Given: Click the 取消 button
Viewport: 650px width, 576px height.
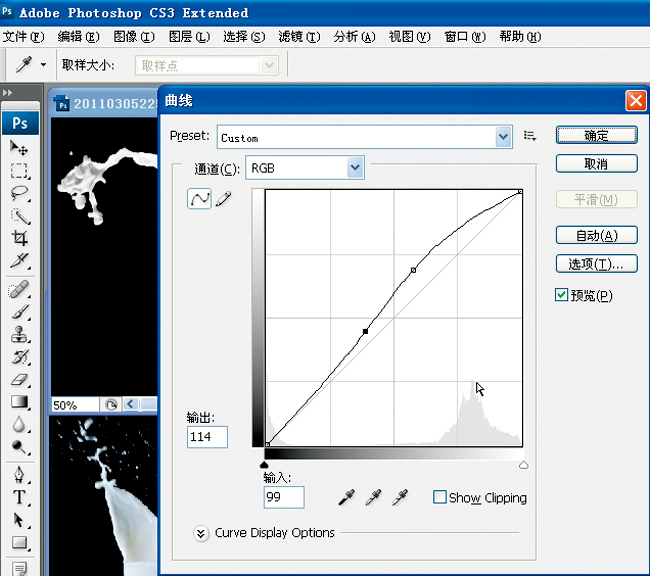Looking at the screenshot, I should [x=597, y=163].
